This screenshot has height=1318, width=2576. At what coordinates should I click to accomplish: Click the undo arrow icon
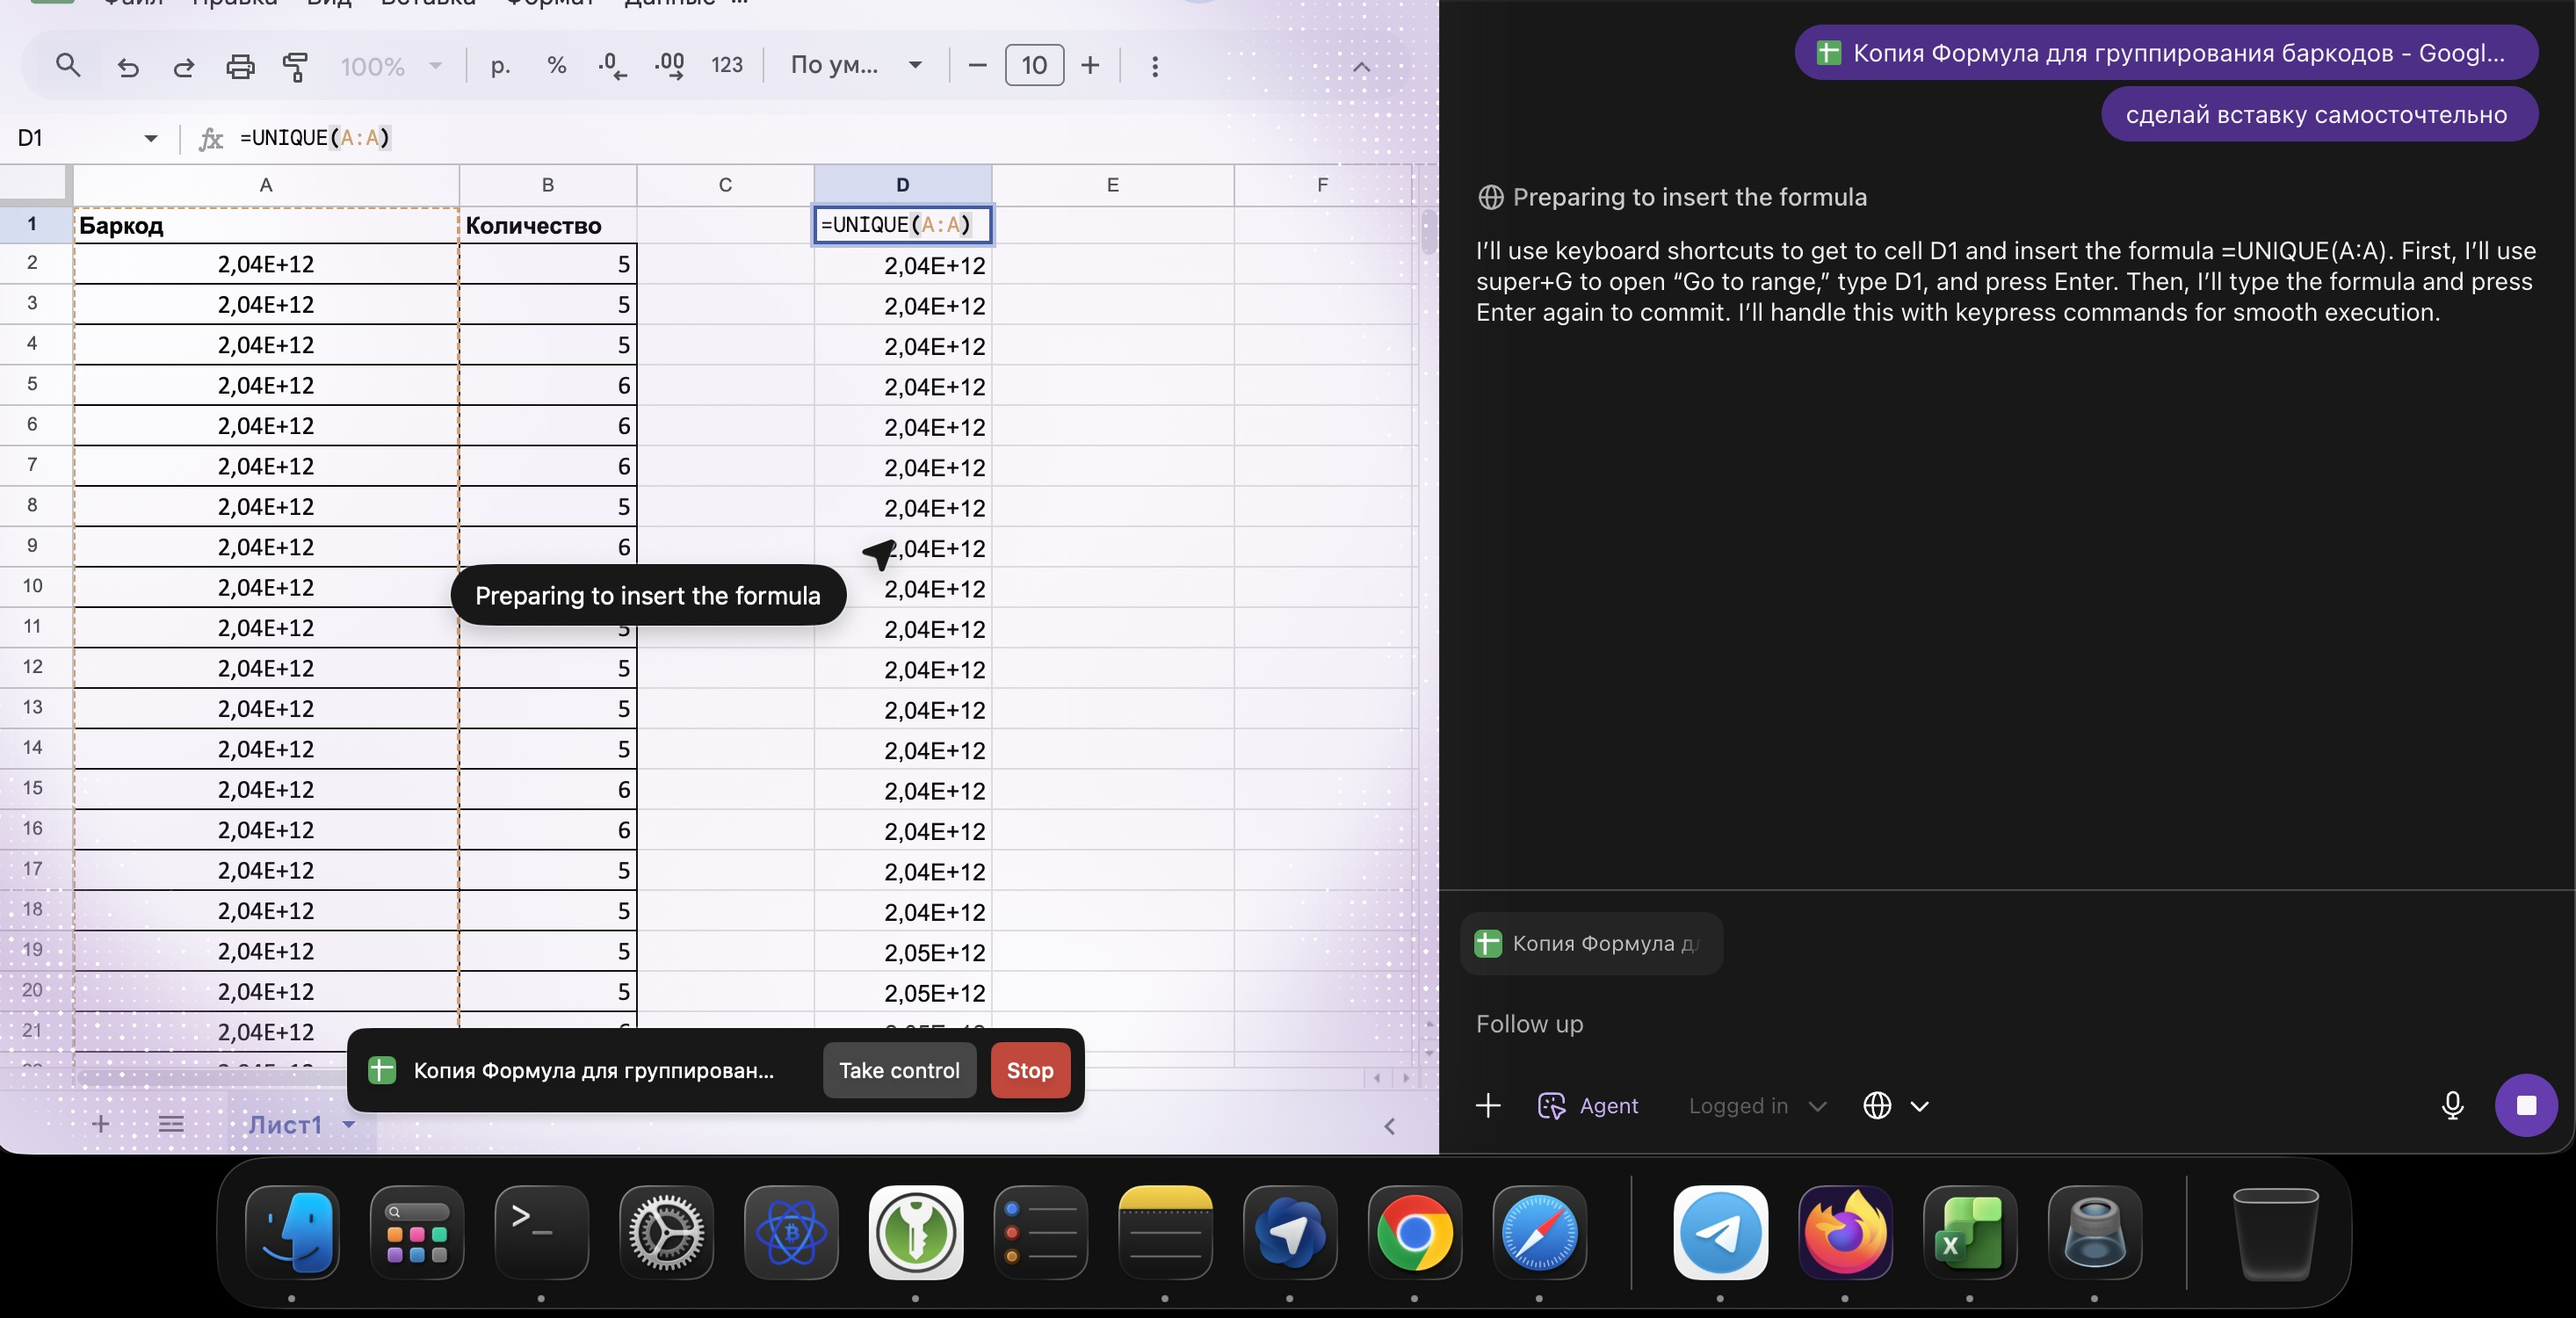pyautogui.click(x=128, y=67)
